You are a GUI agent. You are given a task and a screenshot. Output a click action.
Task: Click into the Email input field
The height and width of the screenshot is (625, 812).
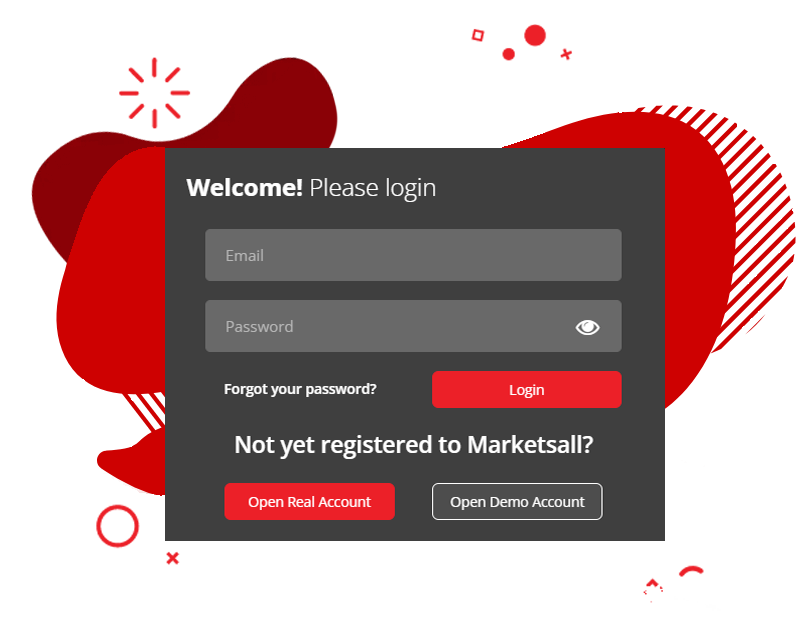click(413, 255)
